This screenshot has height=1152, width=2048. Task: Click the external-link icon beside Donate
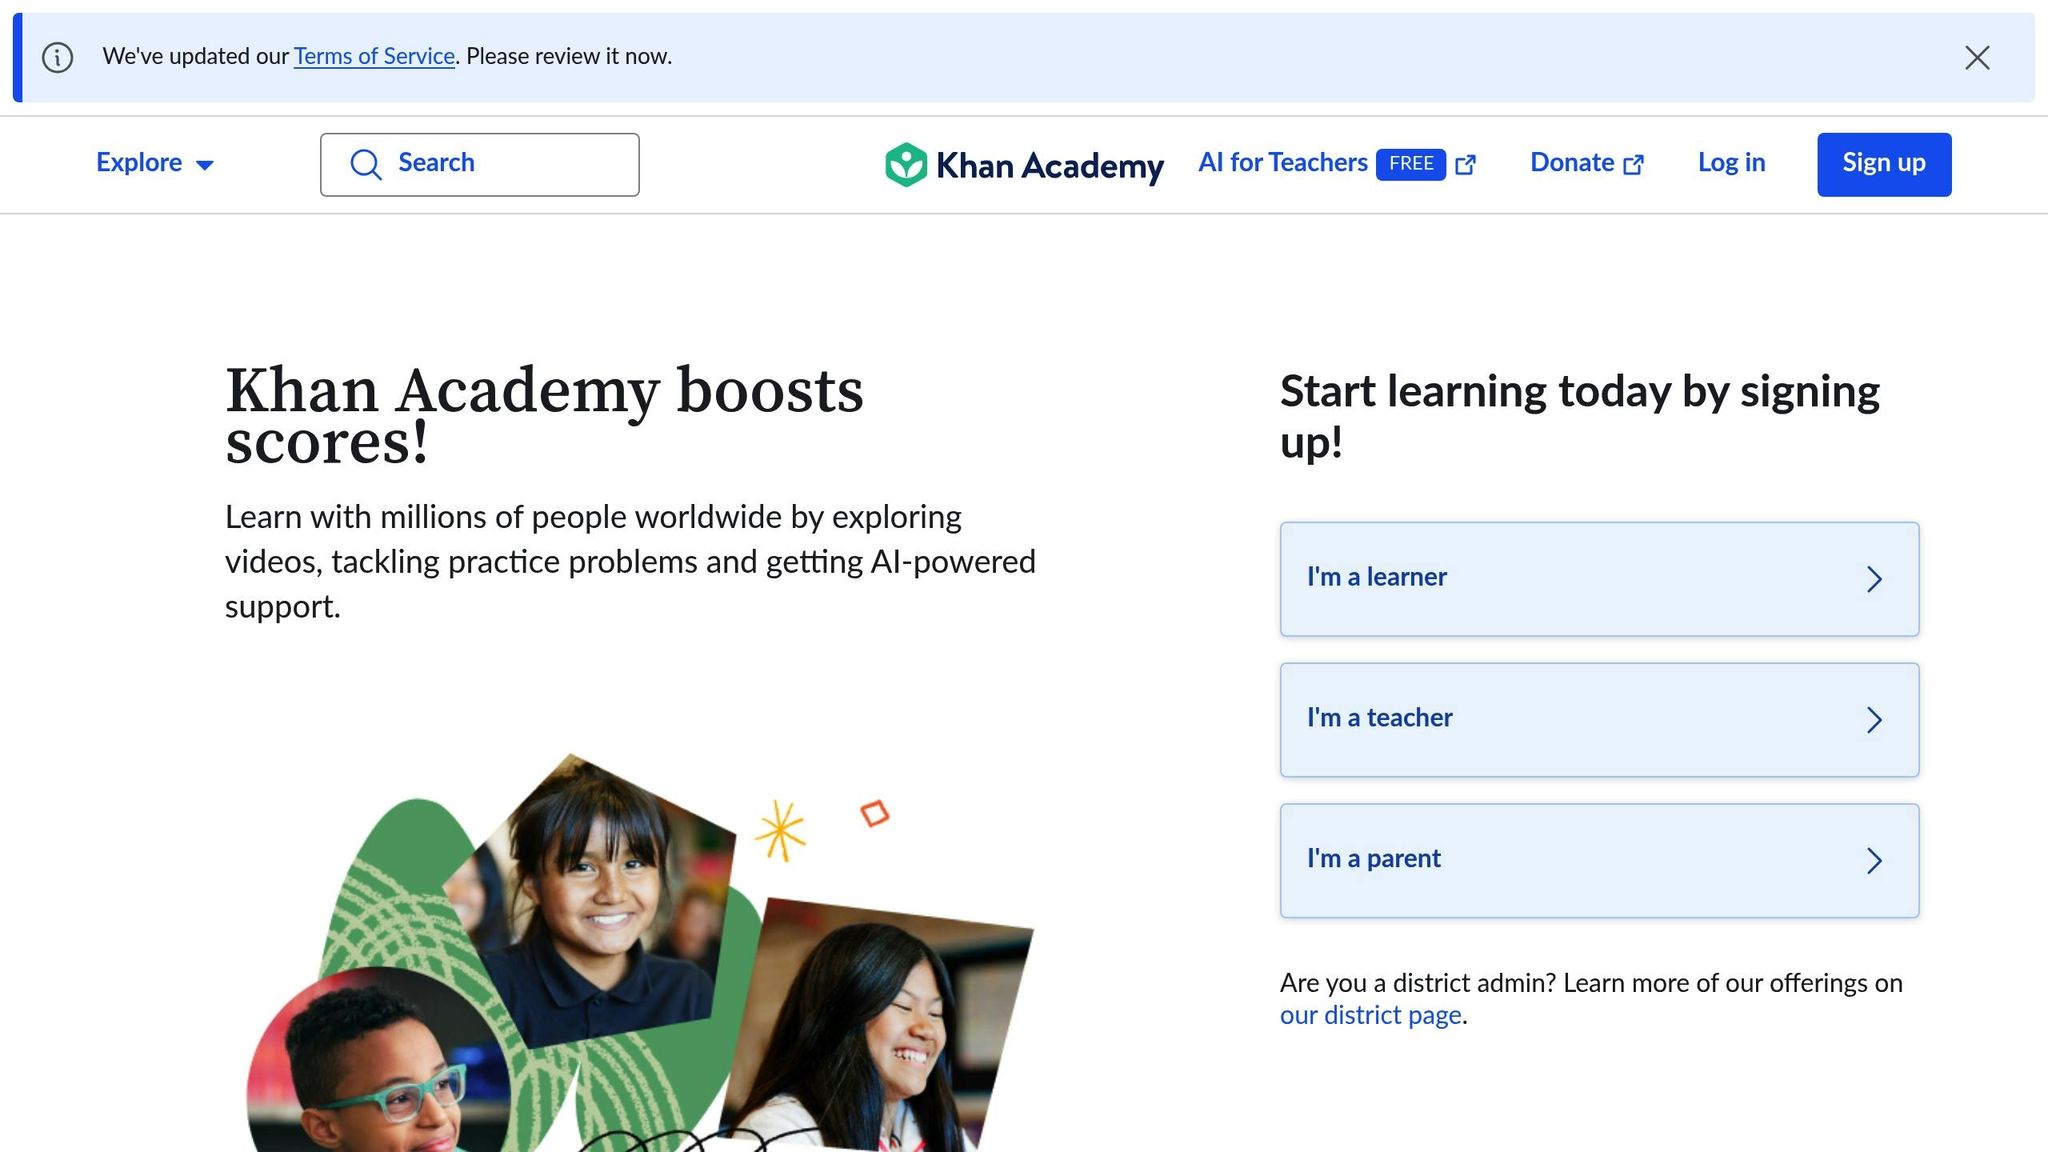(1634, 163)
